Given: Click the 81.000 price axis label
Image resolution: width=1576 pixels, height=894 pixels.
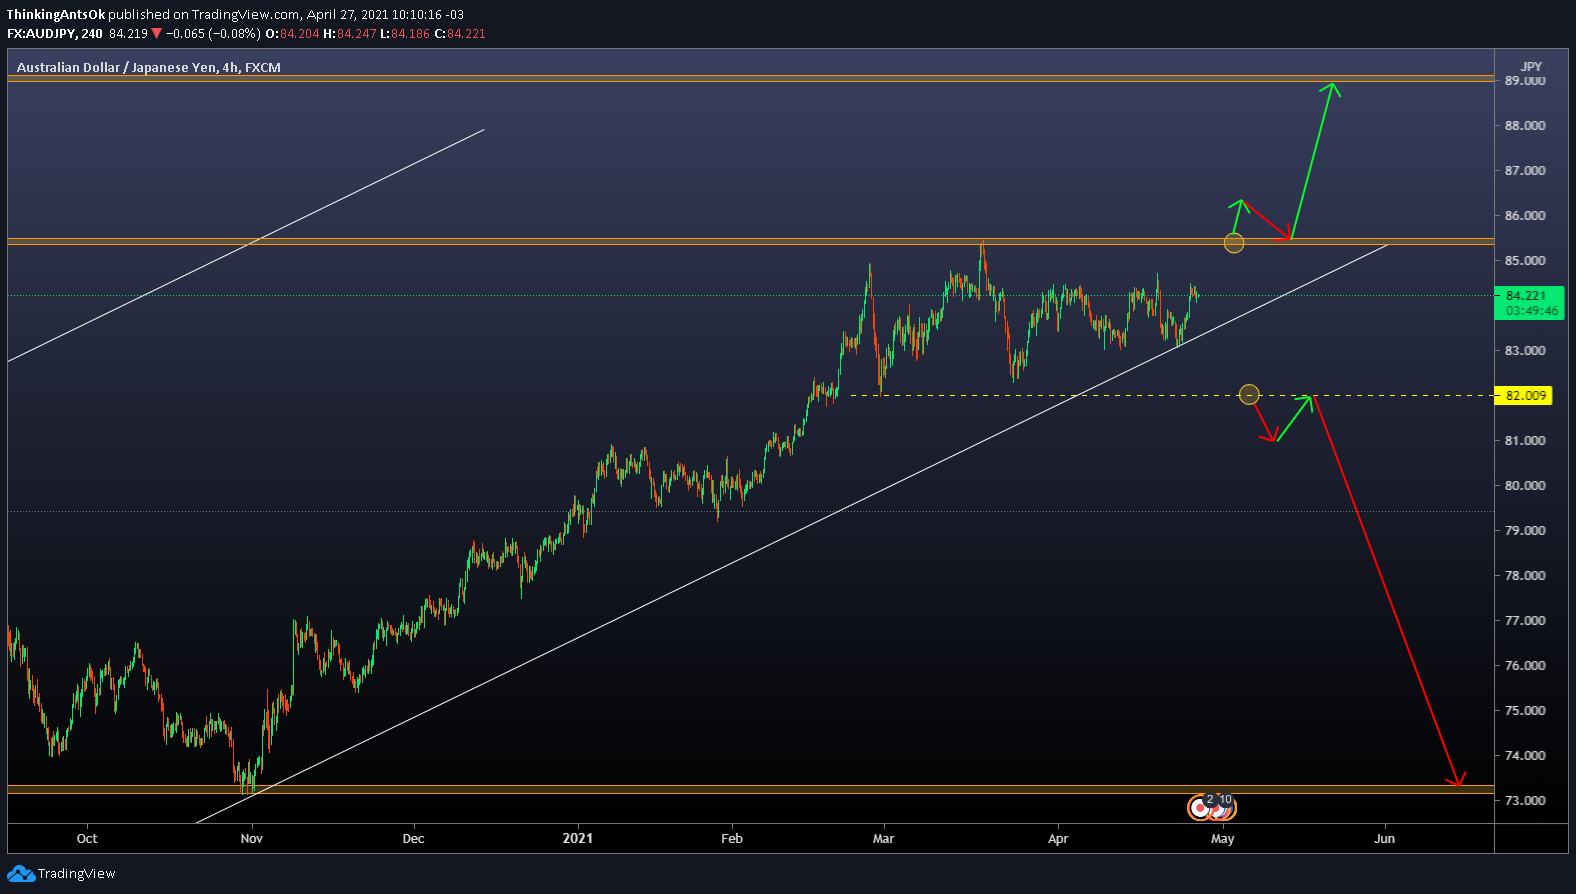Looking at the screenshot, I should pyautogui.click(x=1525, y=441).
